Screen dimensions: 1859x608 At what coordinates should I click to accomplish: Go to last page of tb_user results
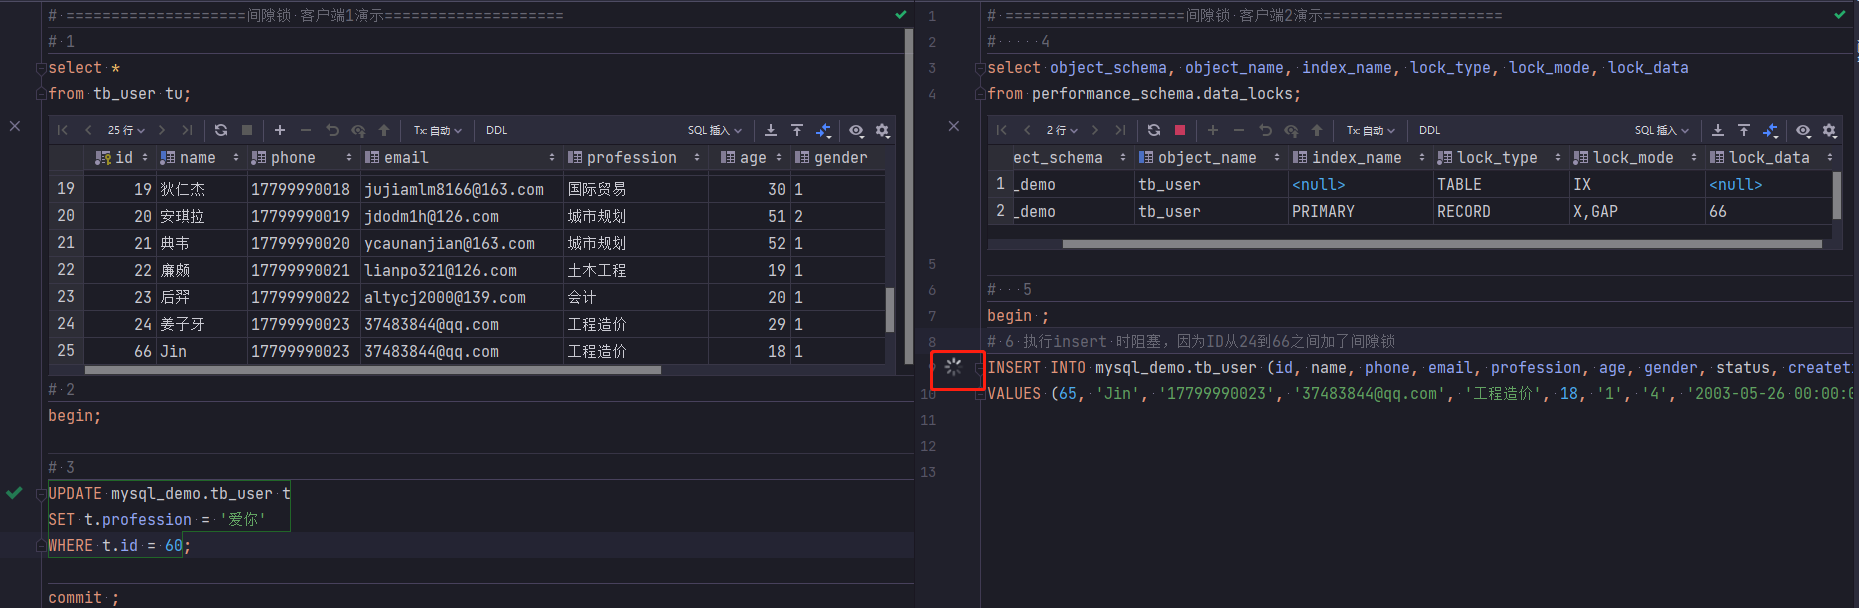click(x=187, y=130)
